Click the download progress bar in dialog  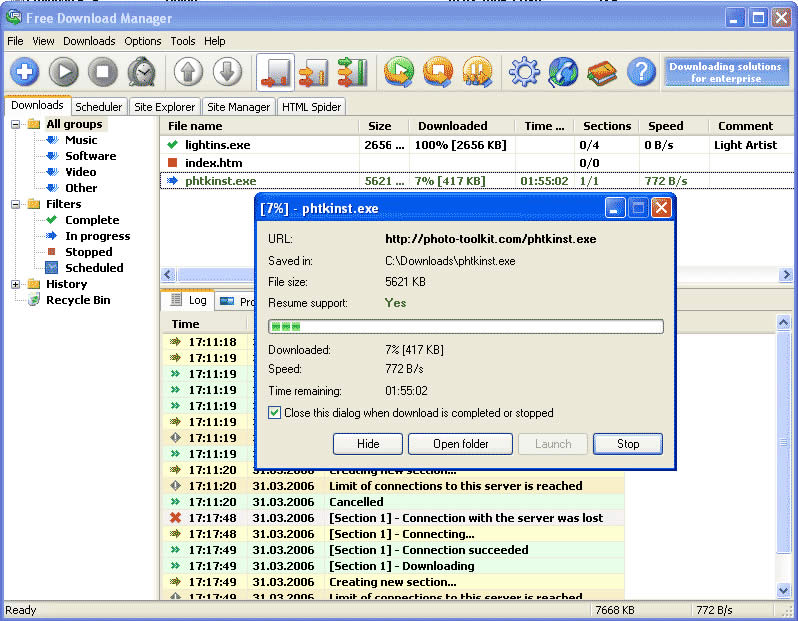465,327
